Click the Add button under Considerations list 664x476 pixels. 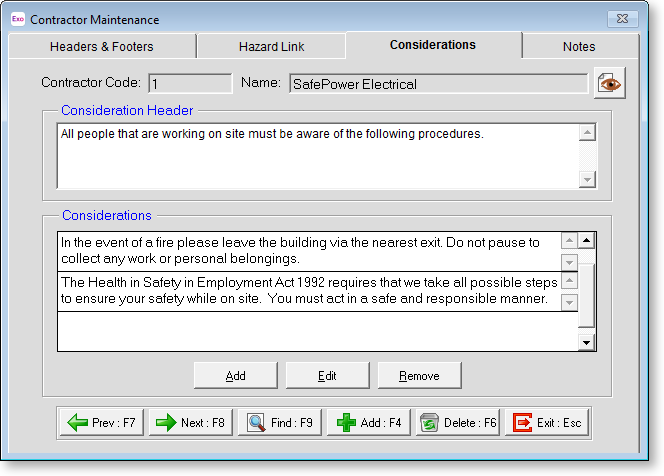(235, 375)
